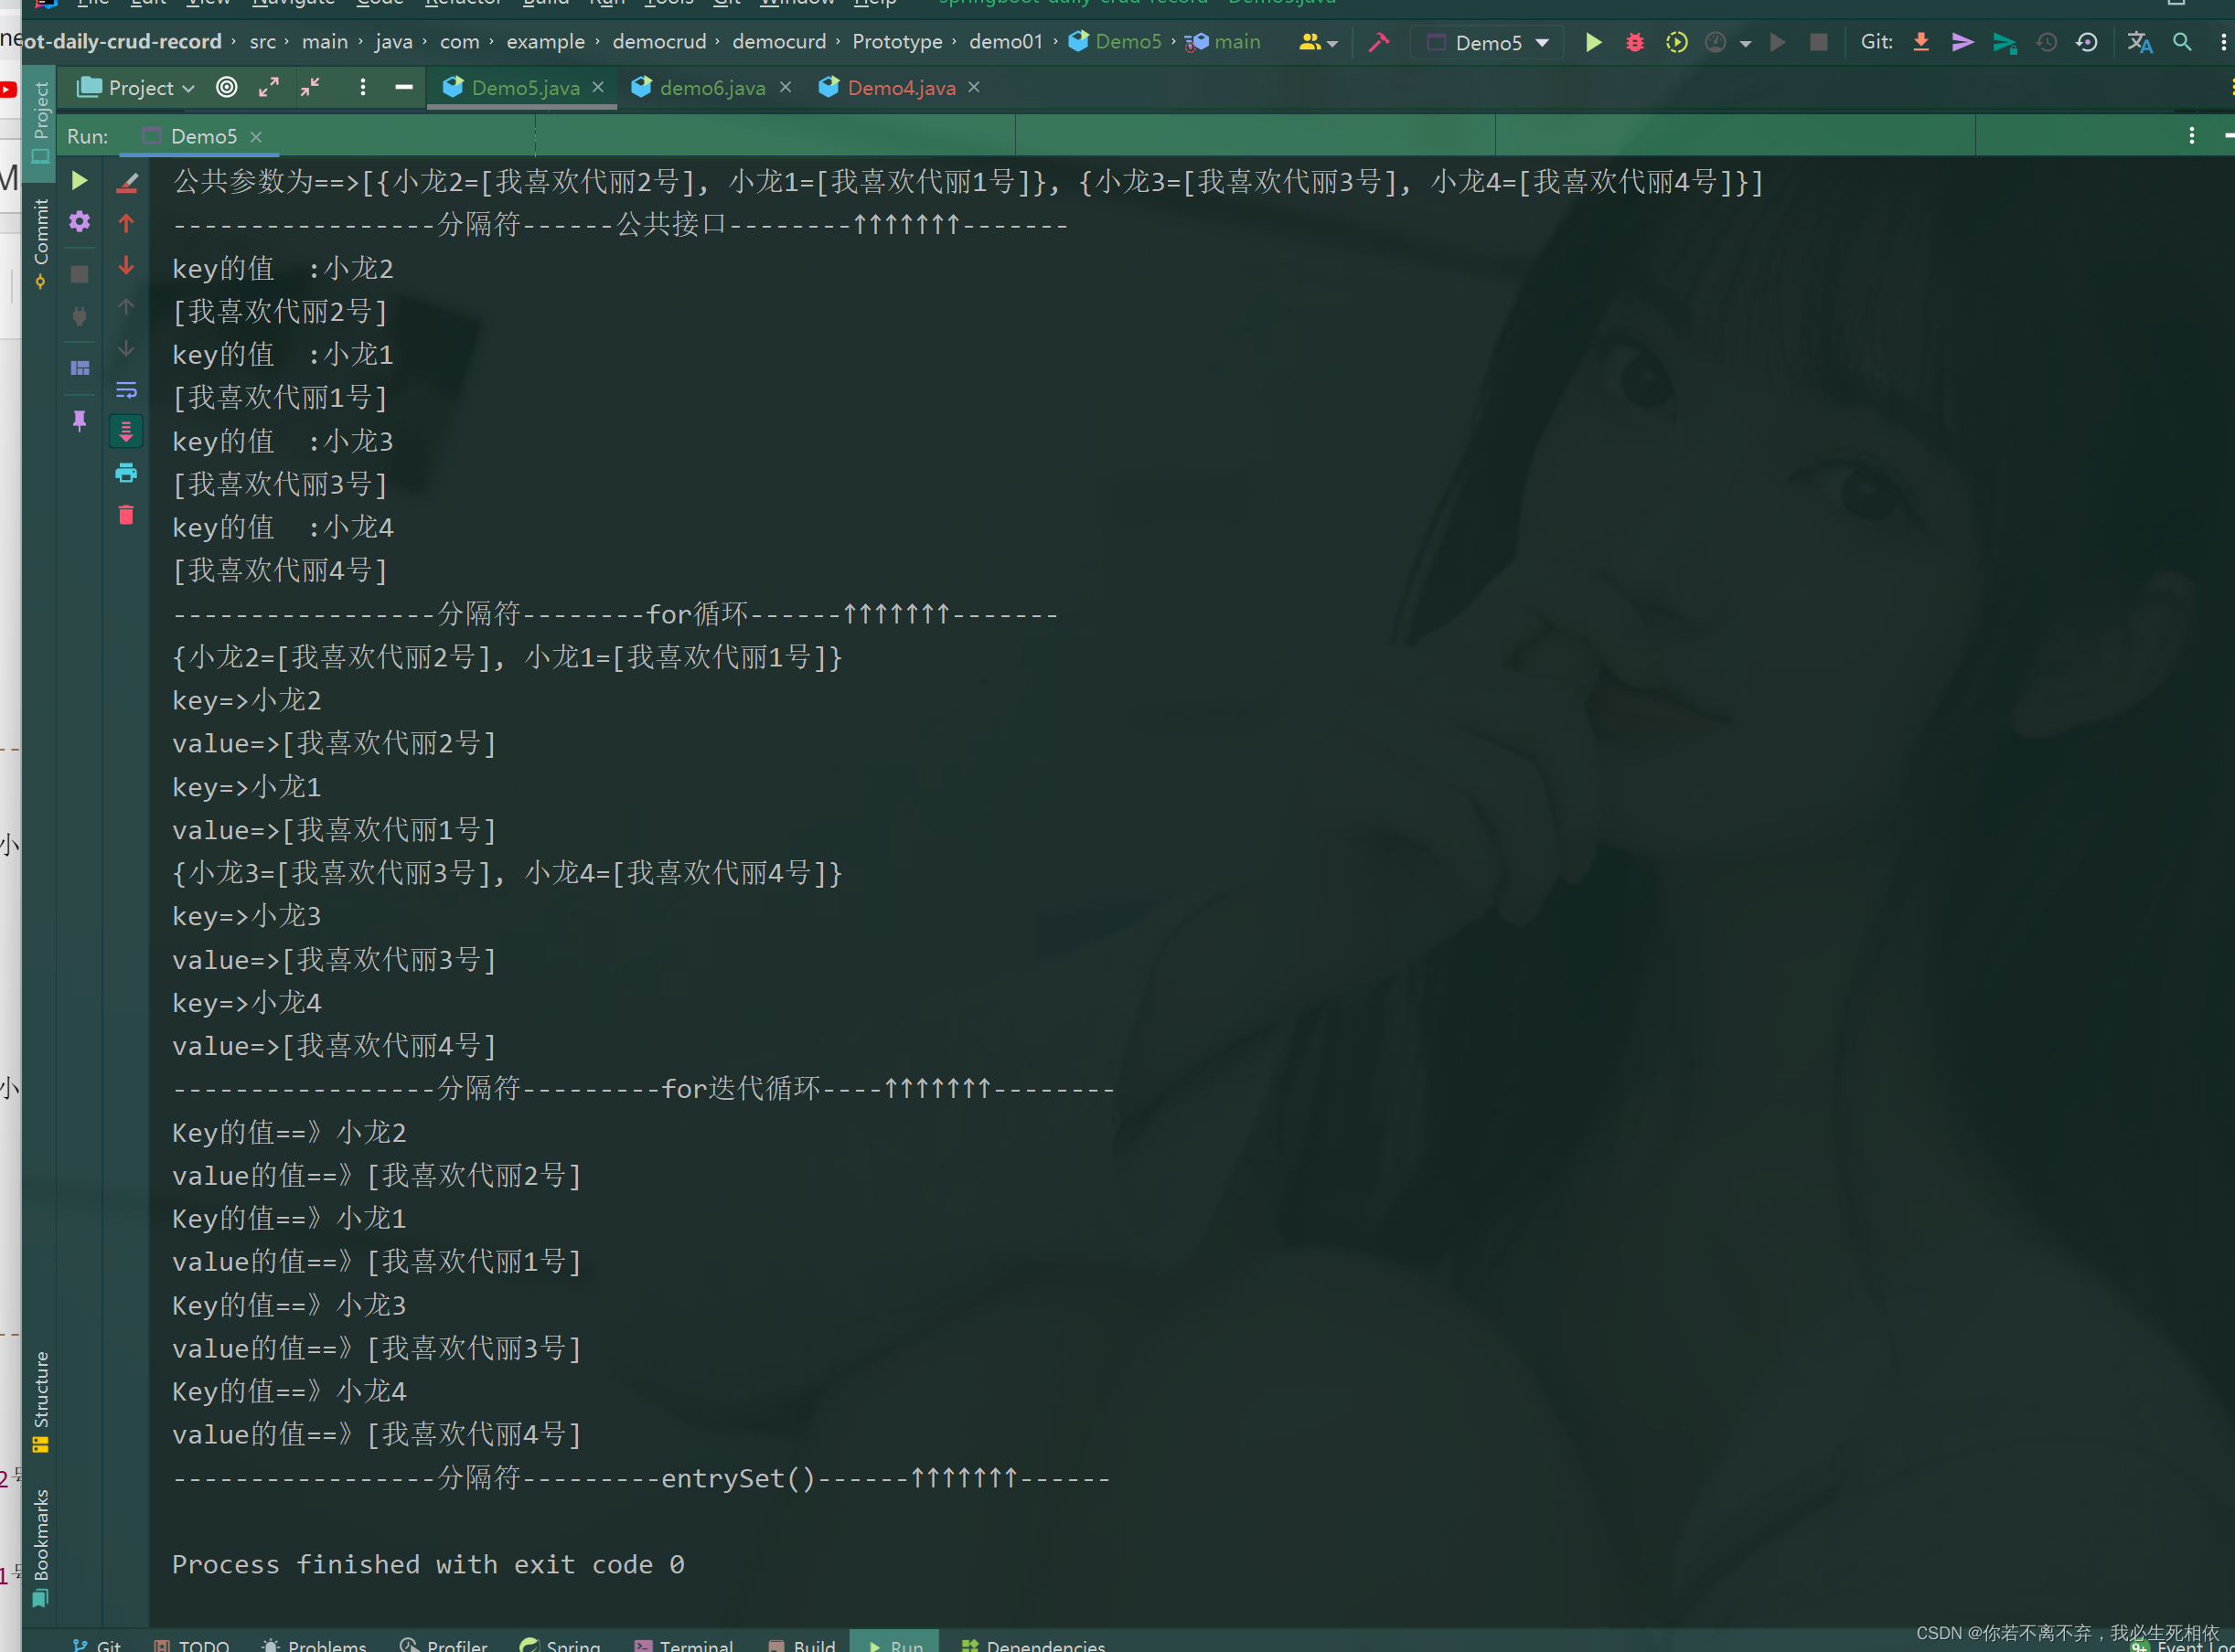Viewport: 2235px width, 1652px height.
Task: Build project with hammer icon
Action: (1379, 43)
